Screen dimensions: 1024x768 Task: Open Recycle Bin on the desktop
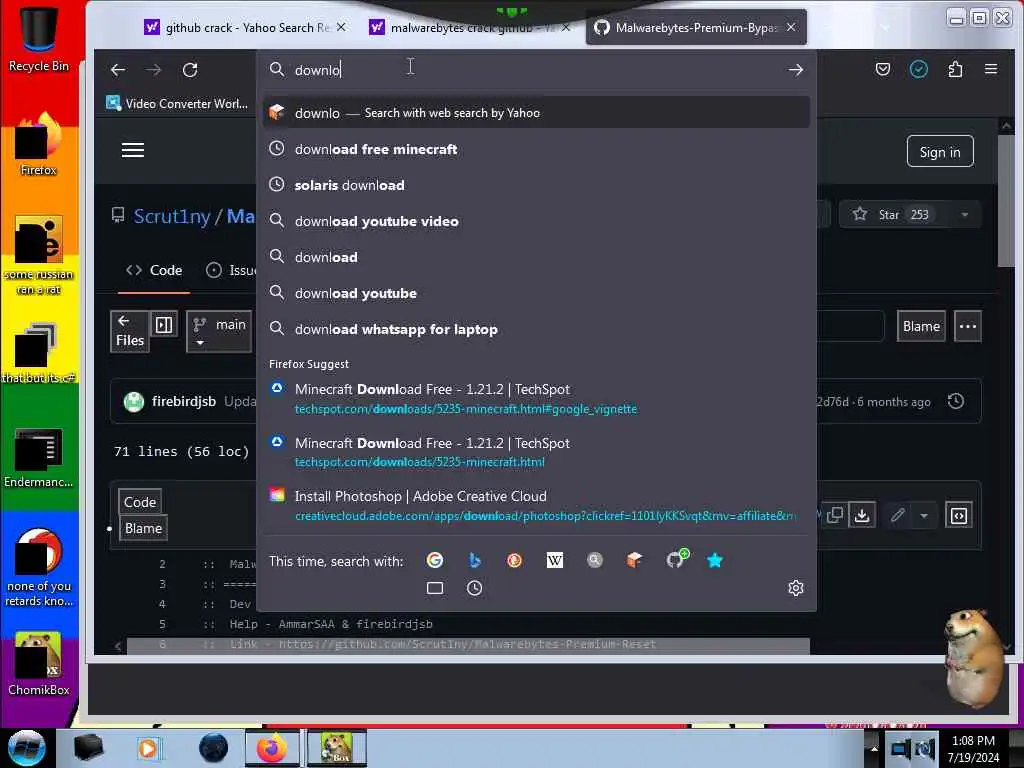pos(39,37)
